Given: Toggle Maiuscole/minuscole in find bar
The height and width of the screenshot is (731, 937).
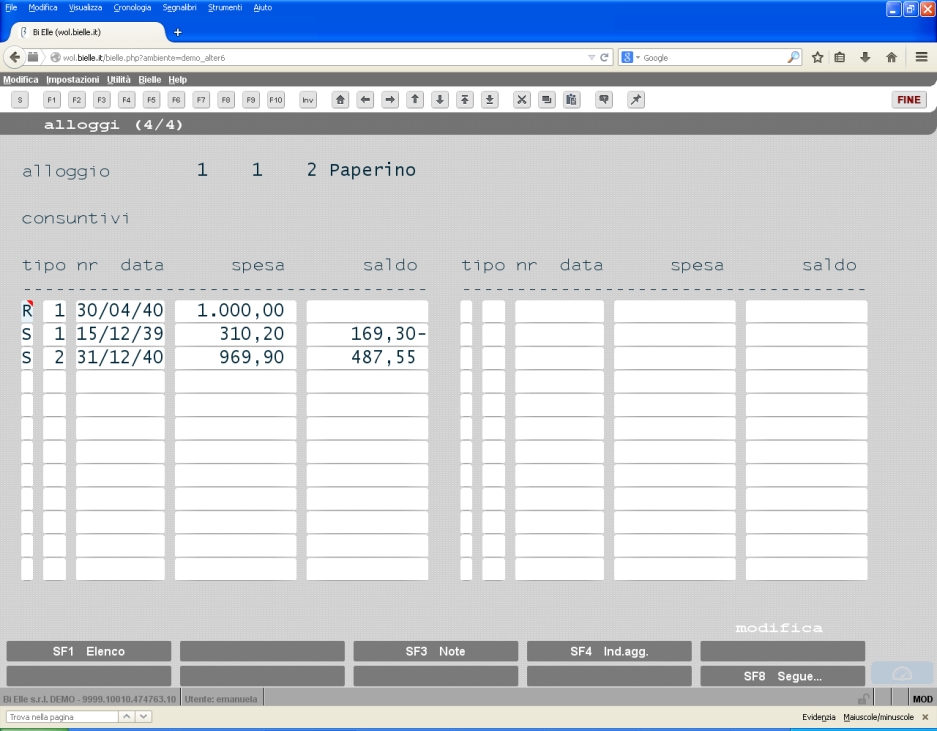Looking at the screenshot, I should point(878,717).
